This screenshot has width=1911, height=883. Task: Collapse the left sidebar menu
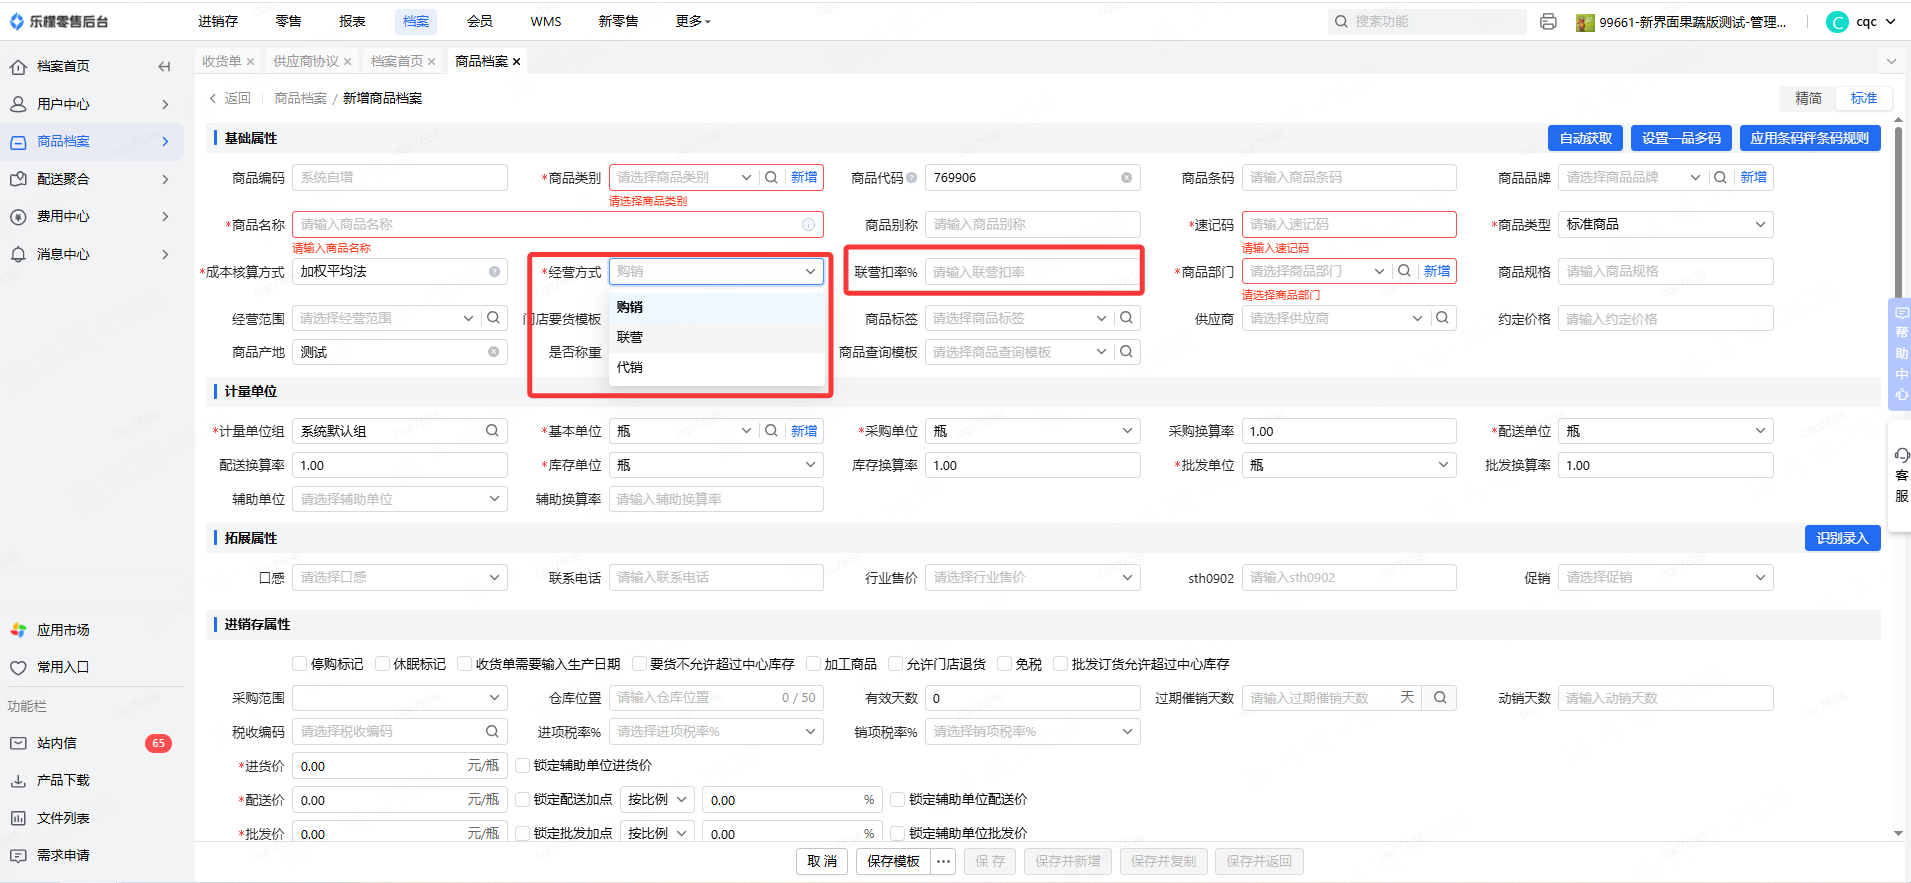click(164, 66)
